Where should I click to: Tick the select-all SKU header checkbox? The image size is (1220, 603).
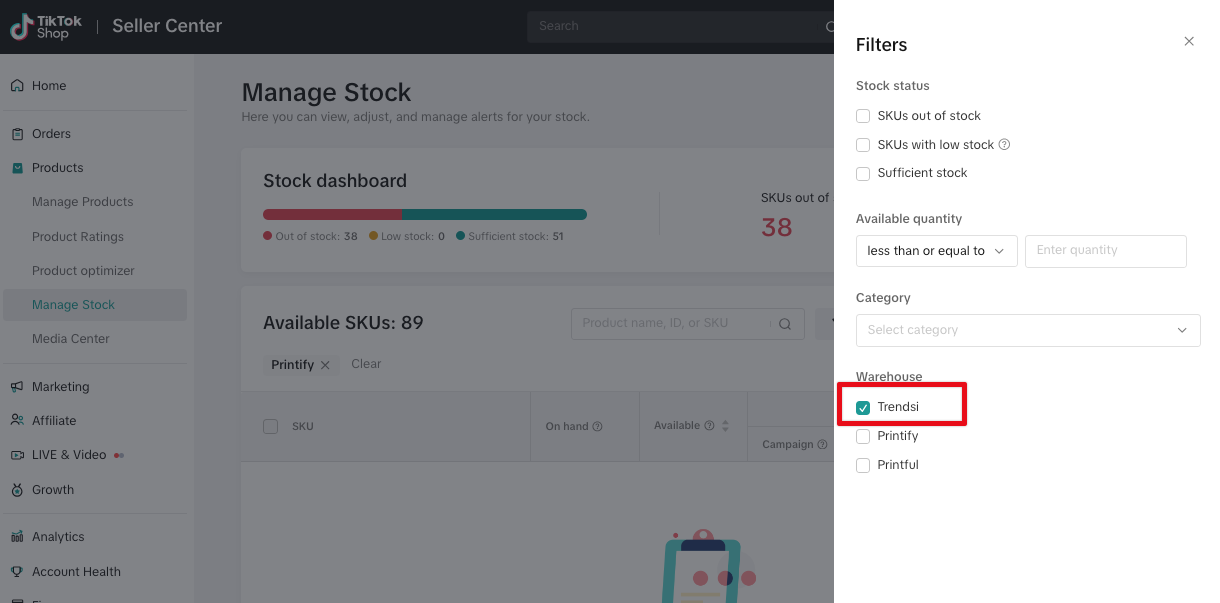[270, 427]
